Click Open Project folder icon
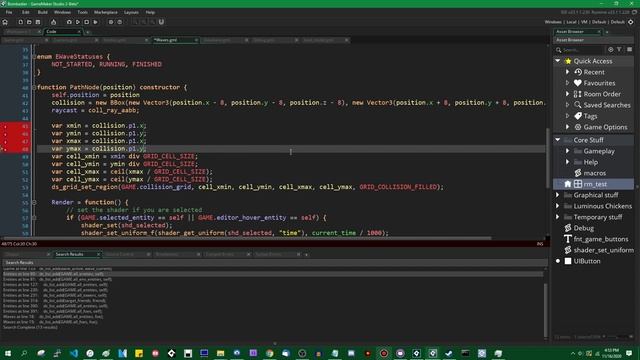The image size is (640, 360). pos(29,22)
